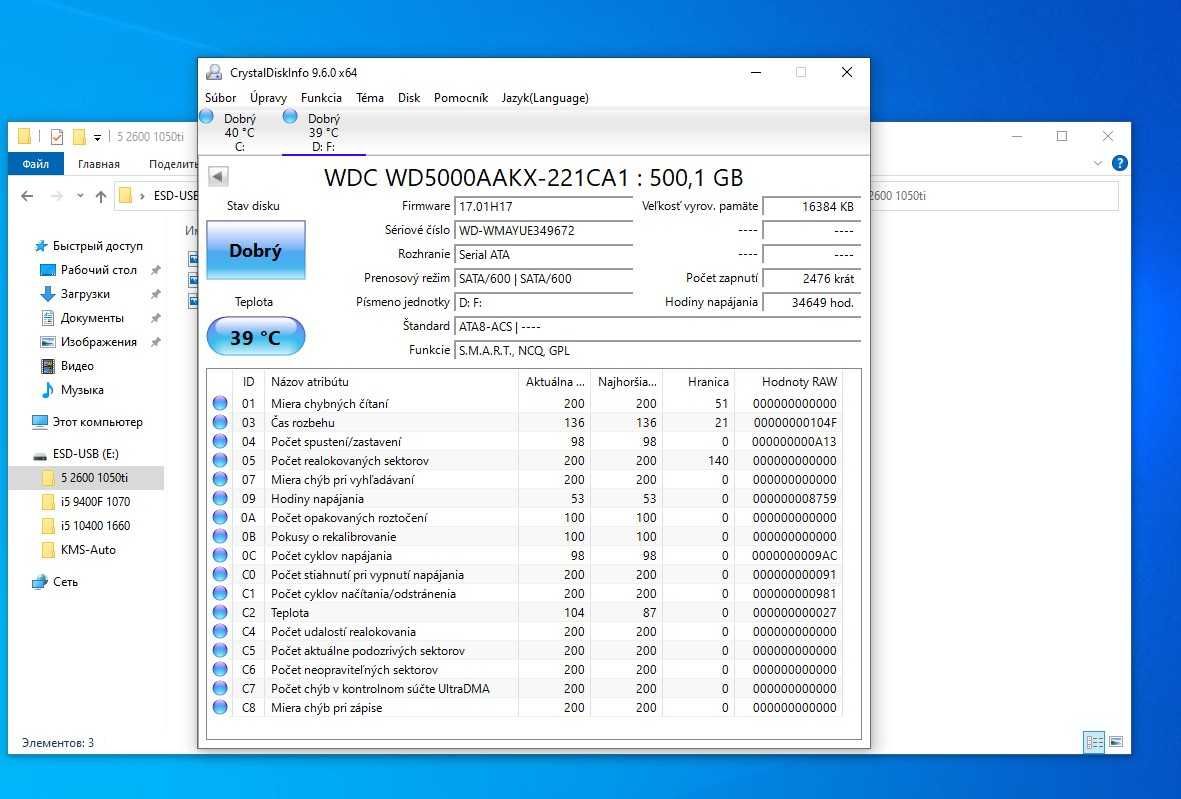Image resolution: width=1181 pixels, height=799 pixels.
Task: Click the Názov atribútu column header
Action: (x=391, y=382)
